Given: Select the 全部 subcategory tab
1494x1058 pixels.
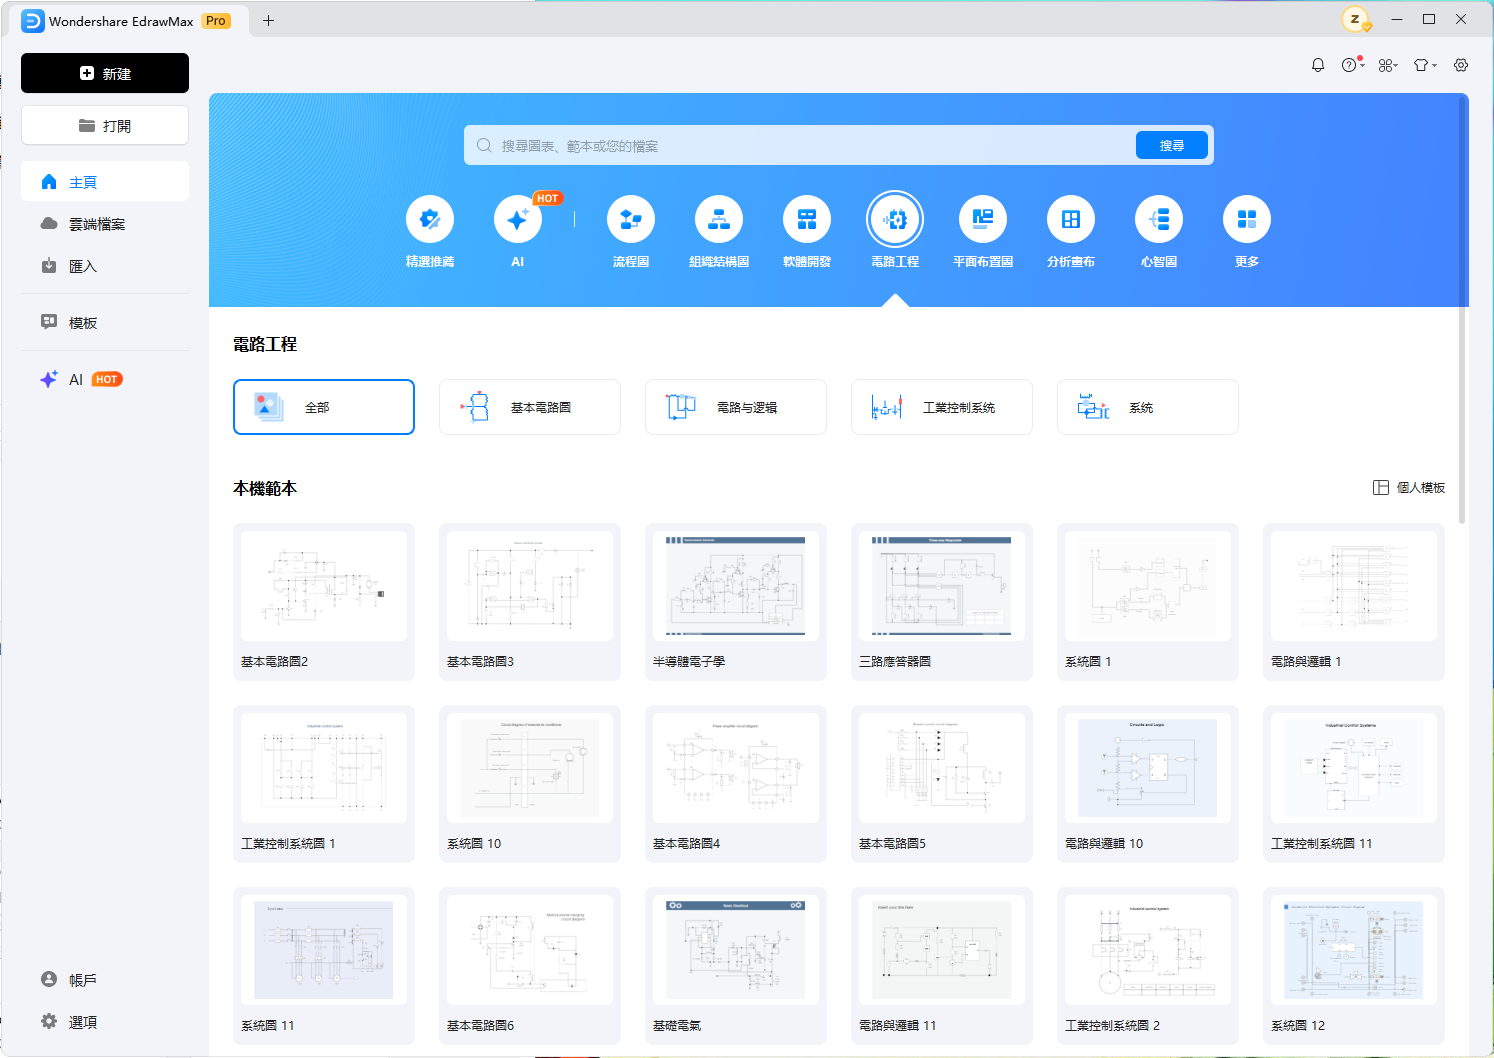Looking at the screenshot, I should click(x=324, y=407).
